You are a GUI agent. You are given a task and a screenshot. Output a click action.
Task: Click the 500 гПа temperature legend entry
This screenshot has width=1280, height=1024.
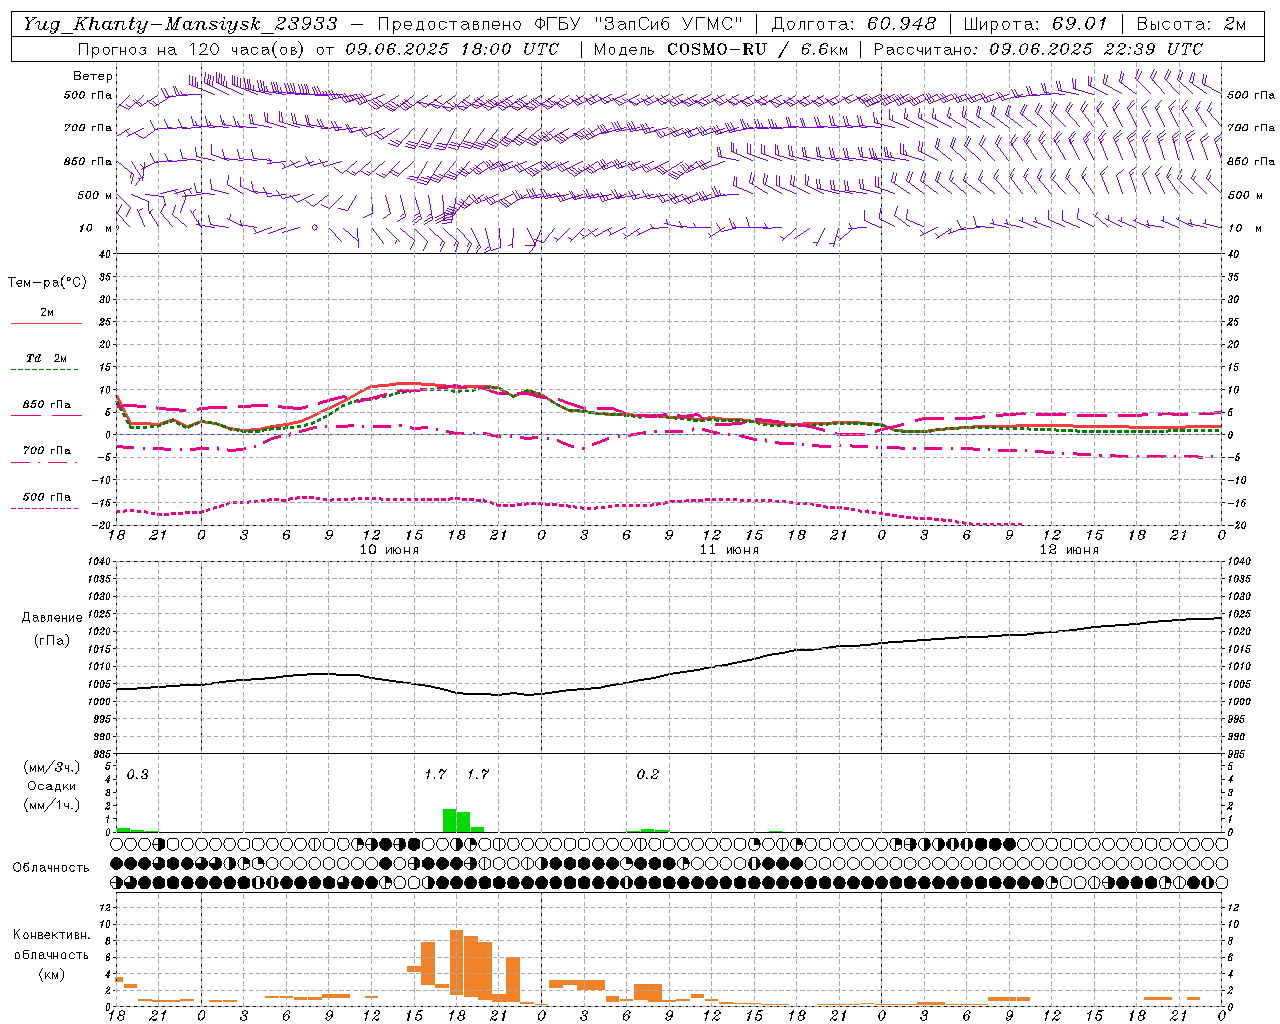(x=47, y=497)
